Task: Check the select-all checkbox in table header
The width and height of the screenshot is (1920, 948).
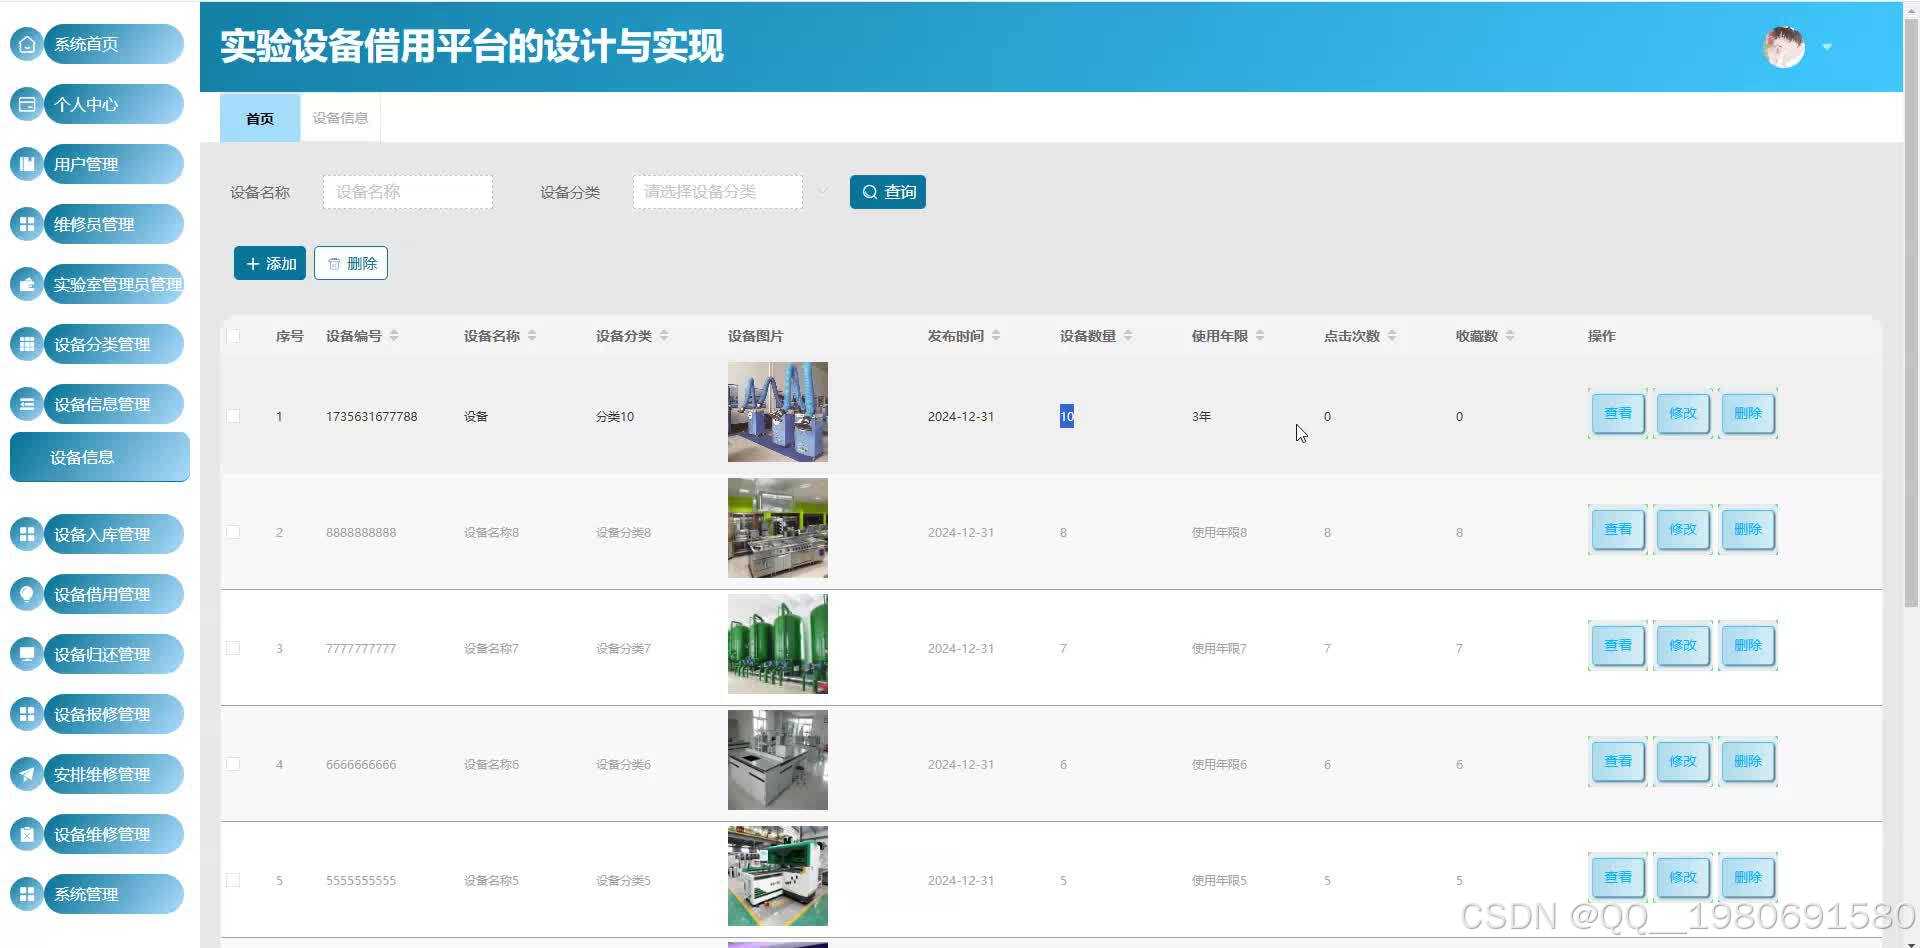Action: [233, 336]
